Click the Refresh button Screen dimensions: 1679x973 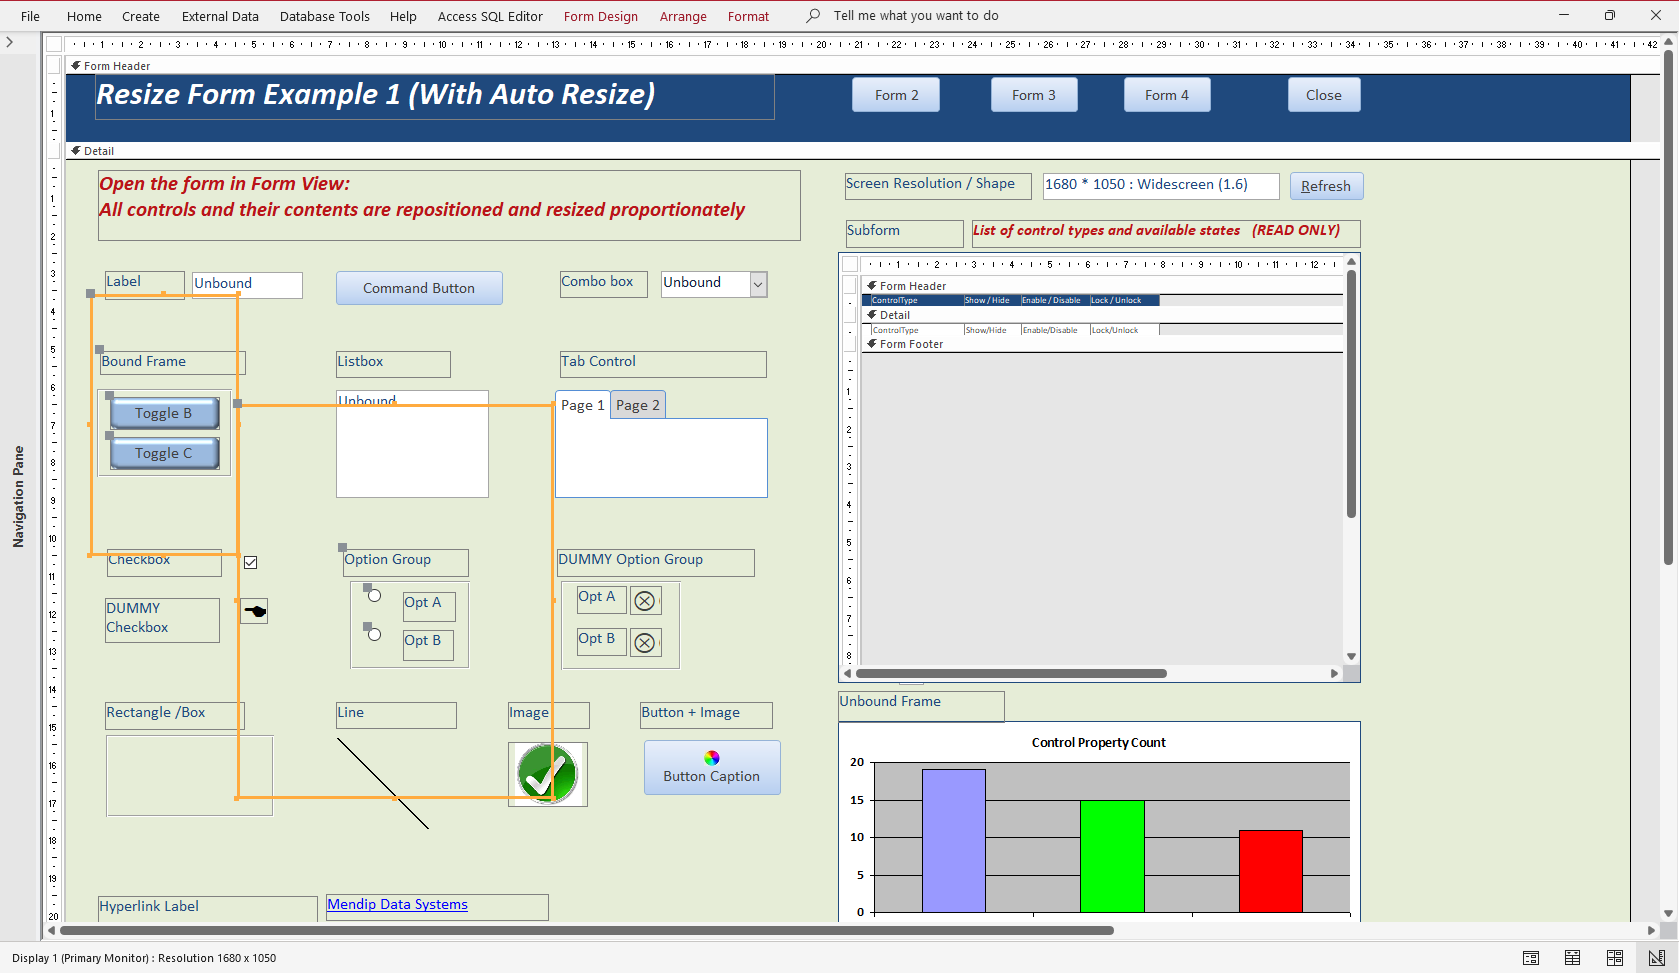pos(1326,186)
